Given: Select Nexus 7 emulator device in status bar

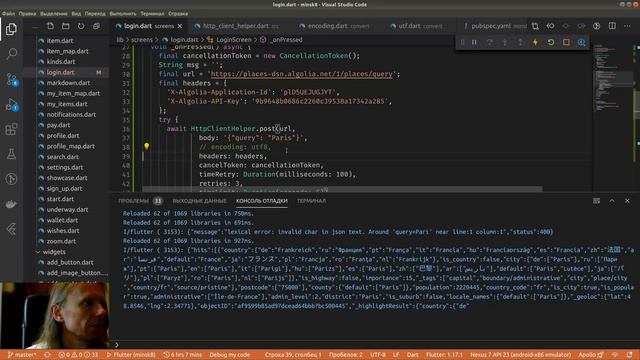Looking at the screenshot, I should (x=520, y=355).
